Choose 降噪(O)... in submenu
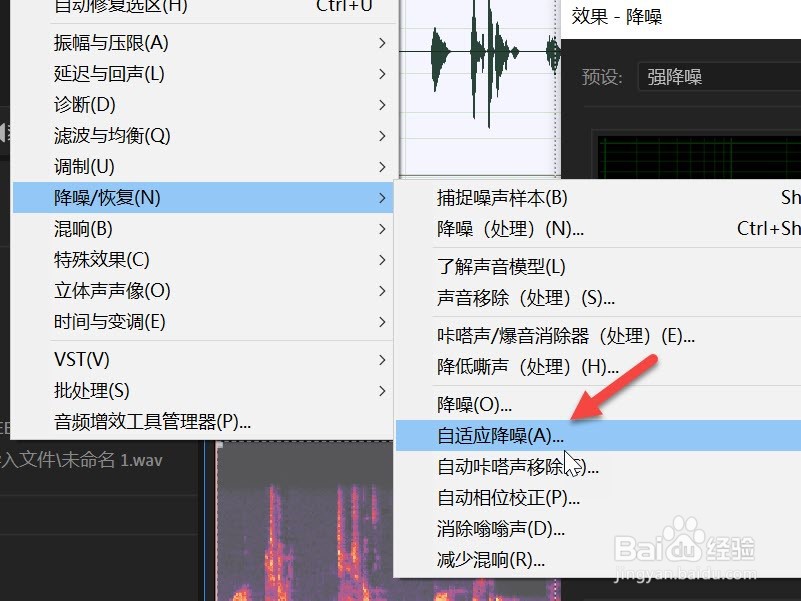The width and height of the screenshot is (801, 601). (x=599, y=405)
